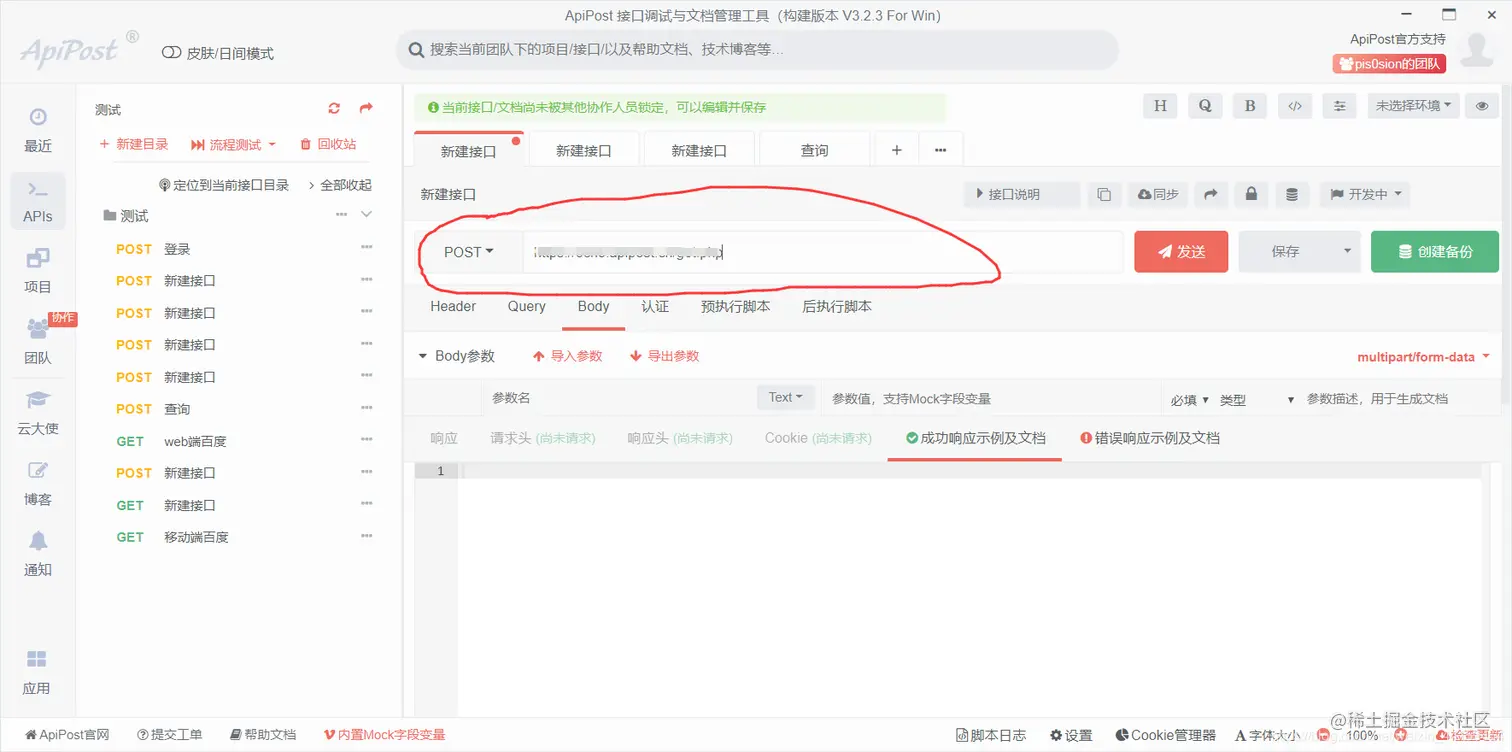Open 通知 notifications bell in sidebar

38,555
